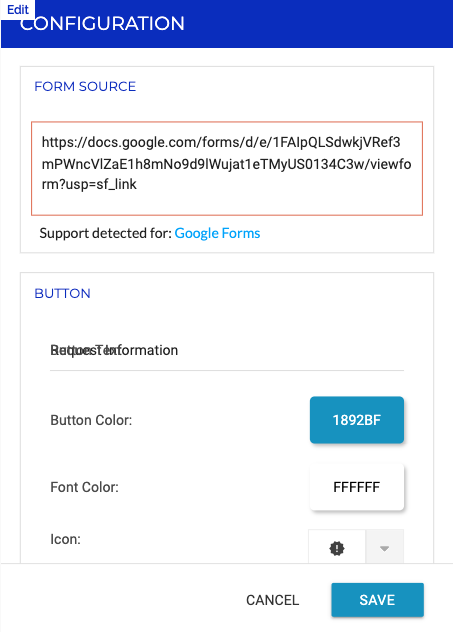Image resolution: width=453 pixels, height=632 pixels.
Task: Select the Edit tab label
Action: coord(18,9)
